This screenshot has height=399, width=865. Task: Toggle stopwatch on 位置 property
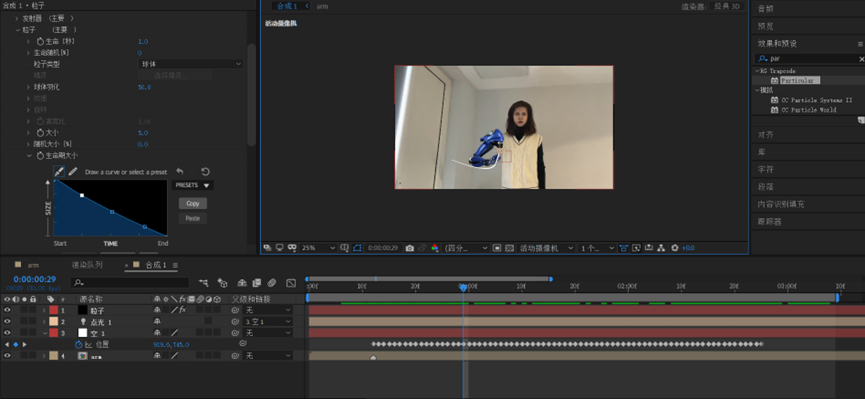(x=78, y=344)
